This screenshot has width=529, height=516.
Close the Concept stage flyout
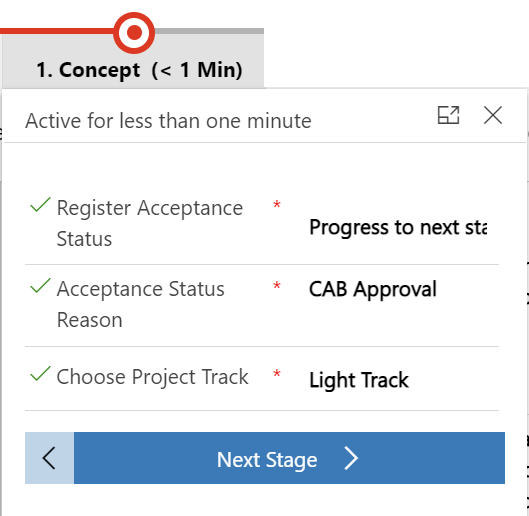(493, 115)
